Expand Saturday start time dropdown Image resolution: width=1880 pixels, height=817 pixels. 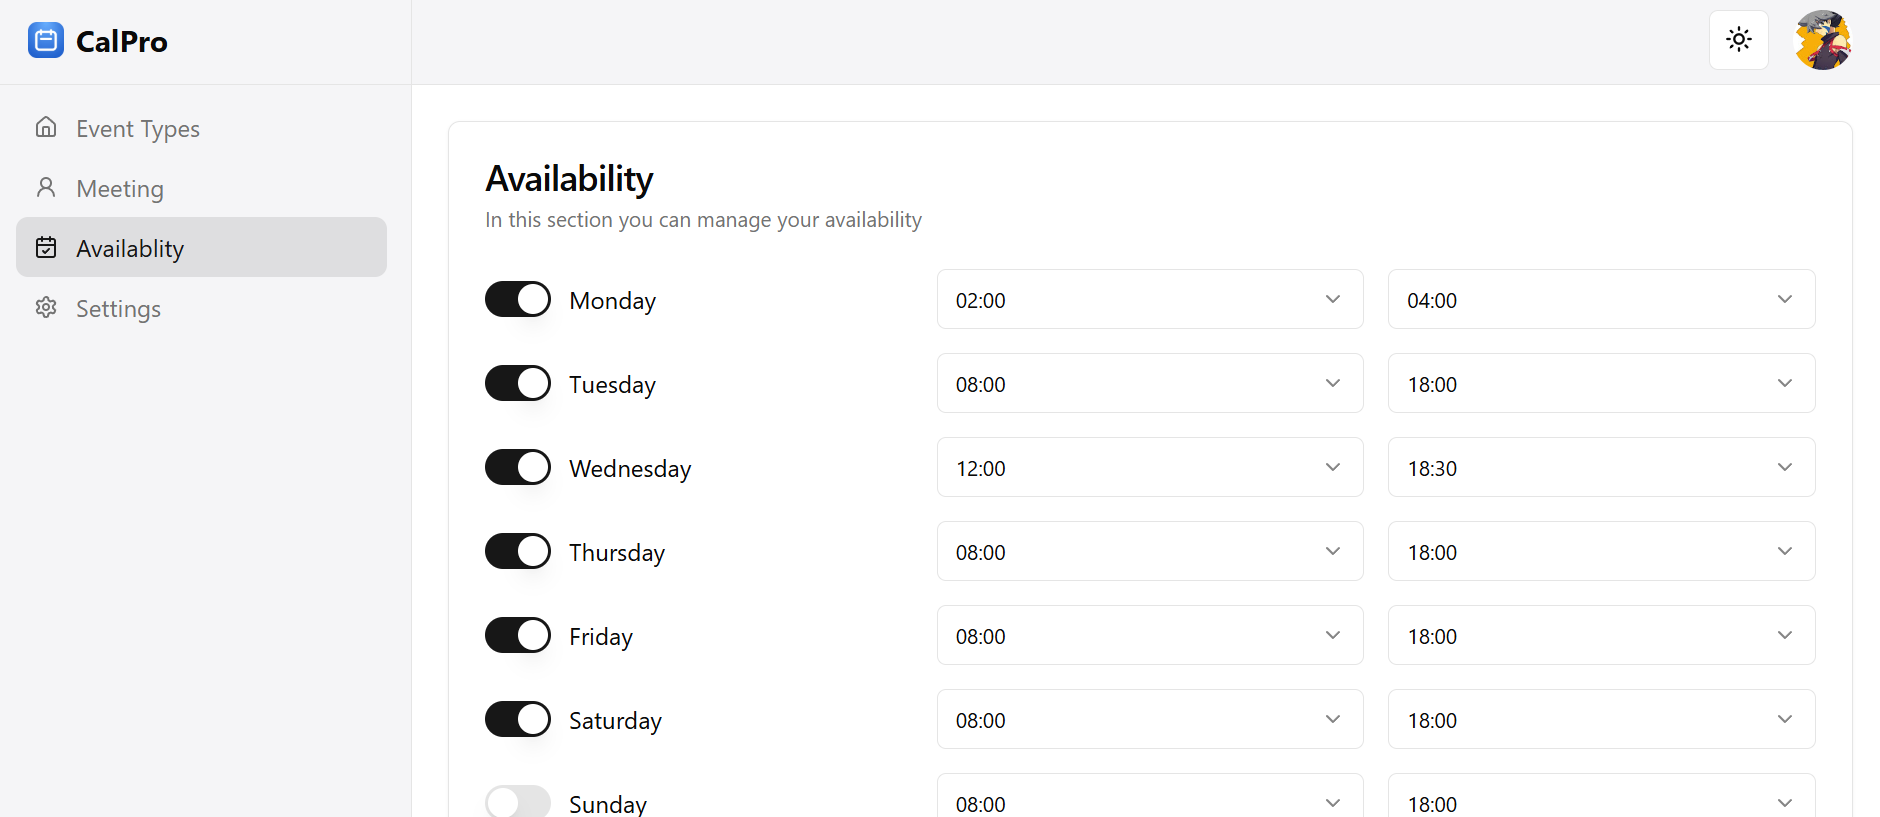[x=1150, y=719]
